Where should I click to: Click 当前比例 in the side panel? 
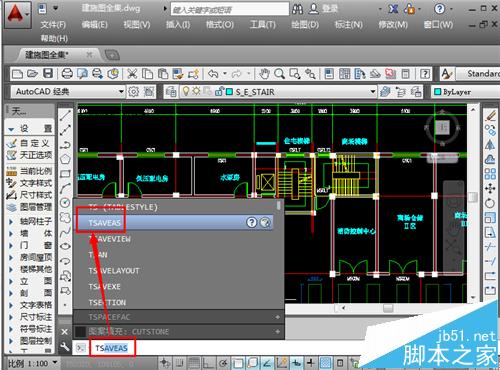36,171
